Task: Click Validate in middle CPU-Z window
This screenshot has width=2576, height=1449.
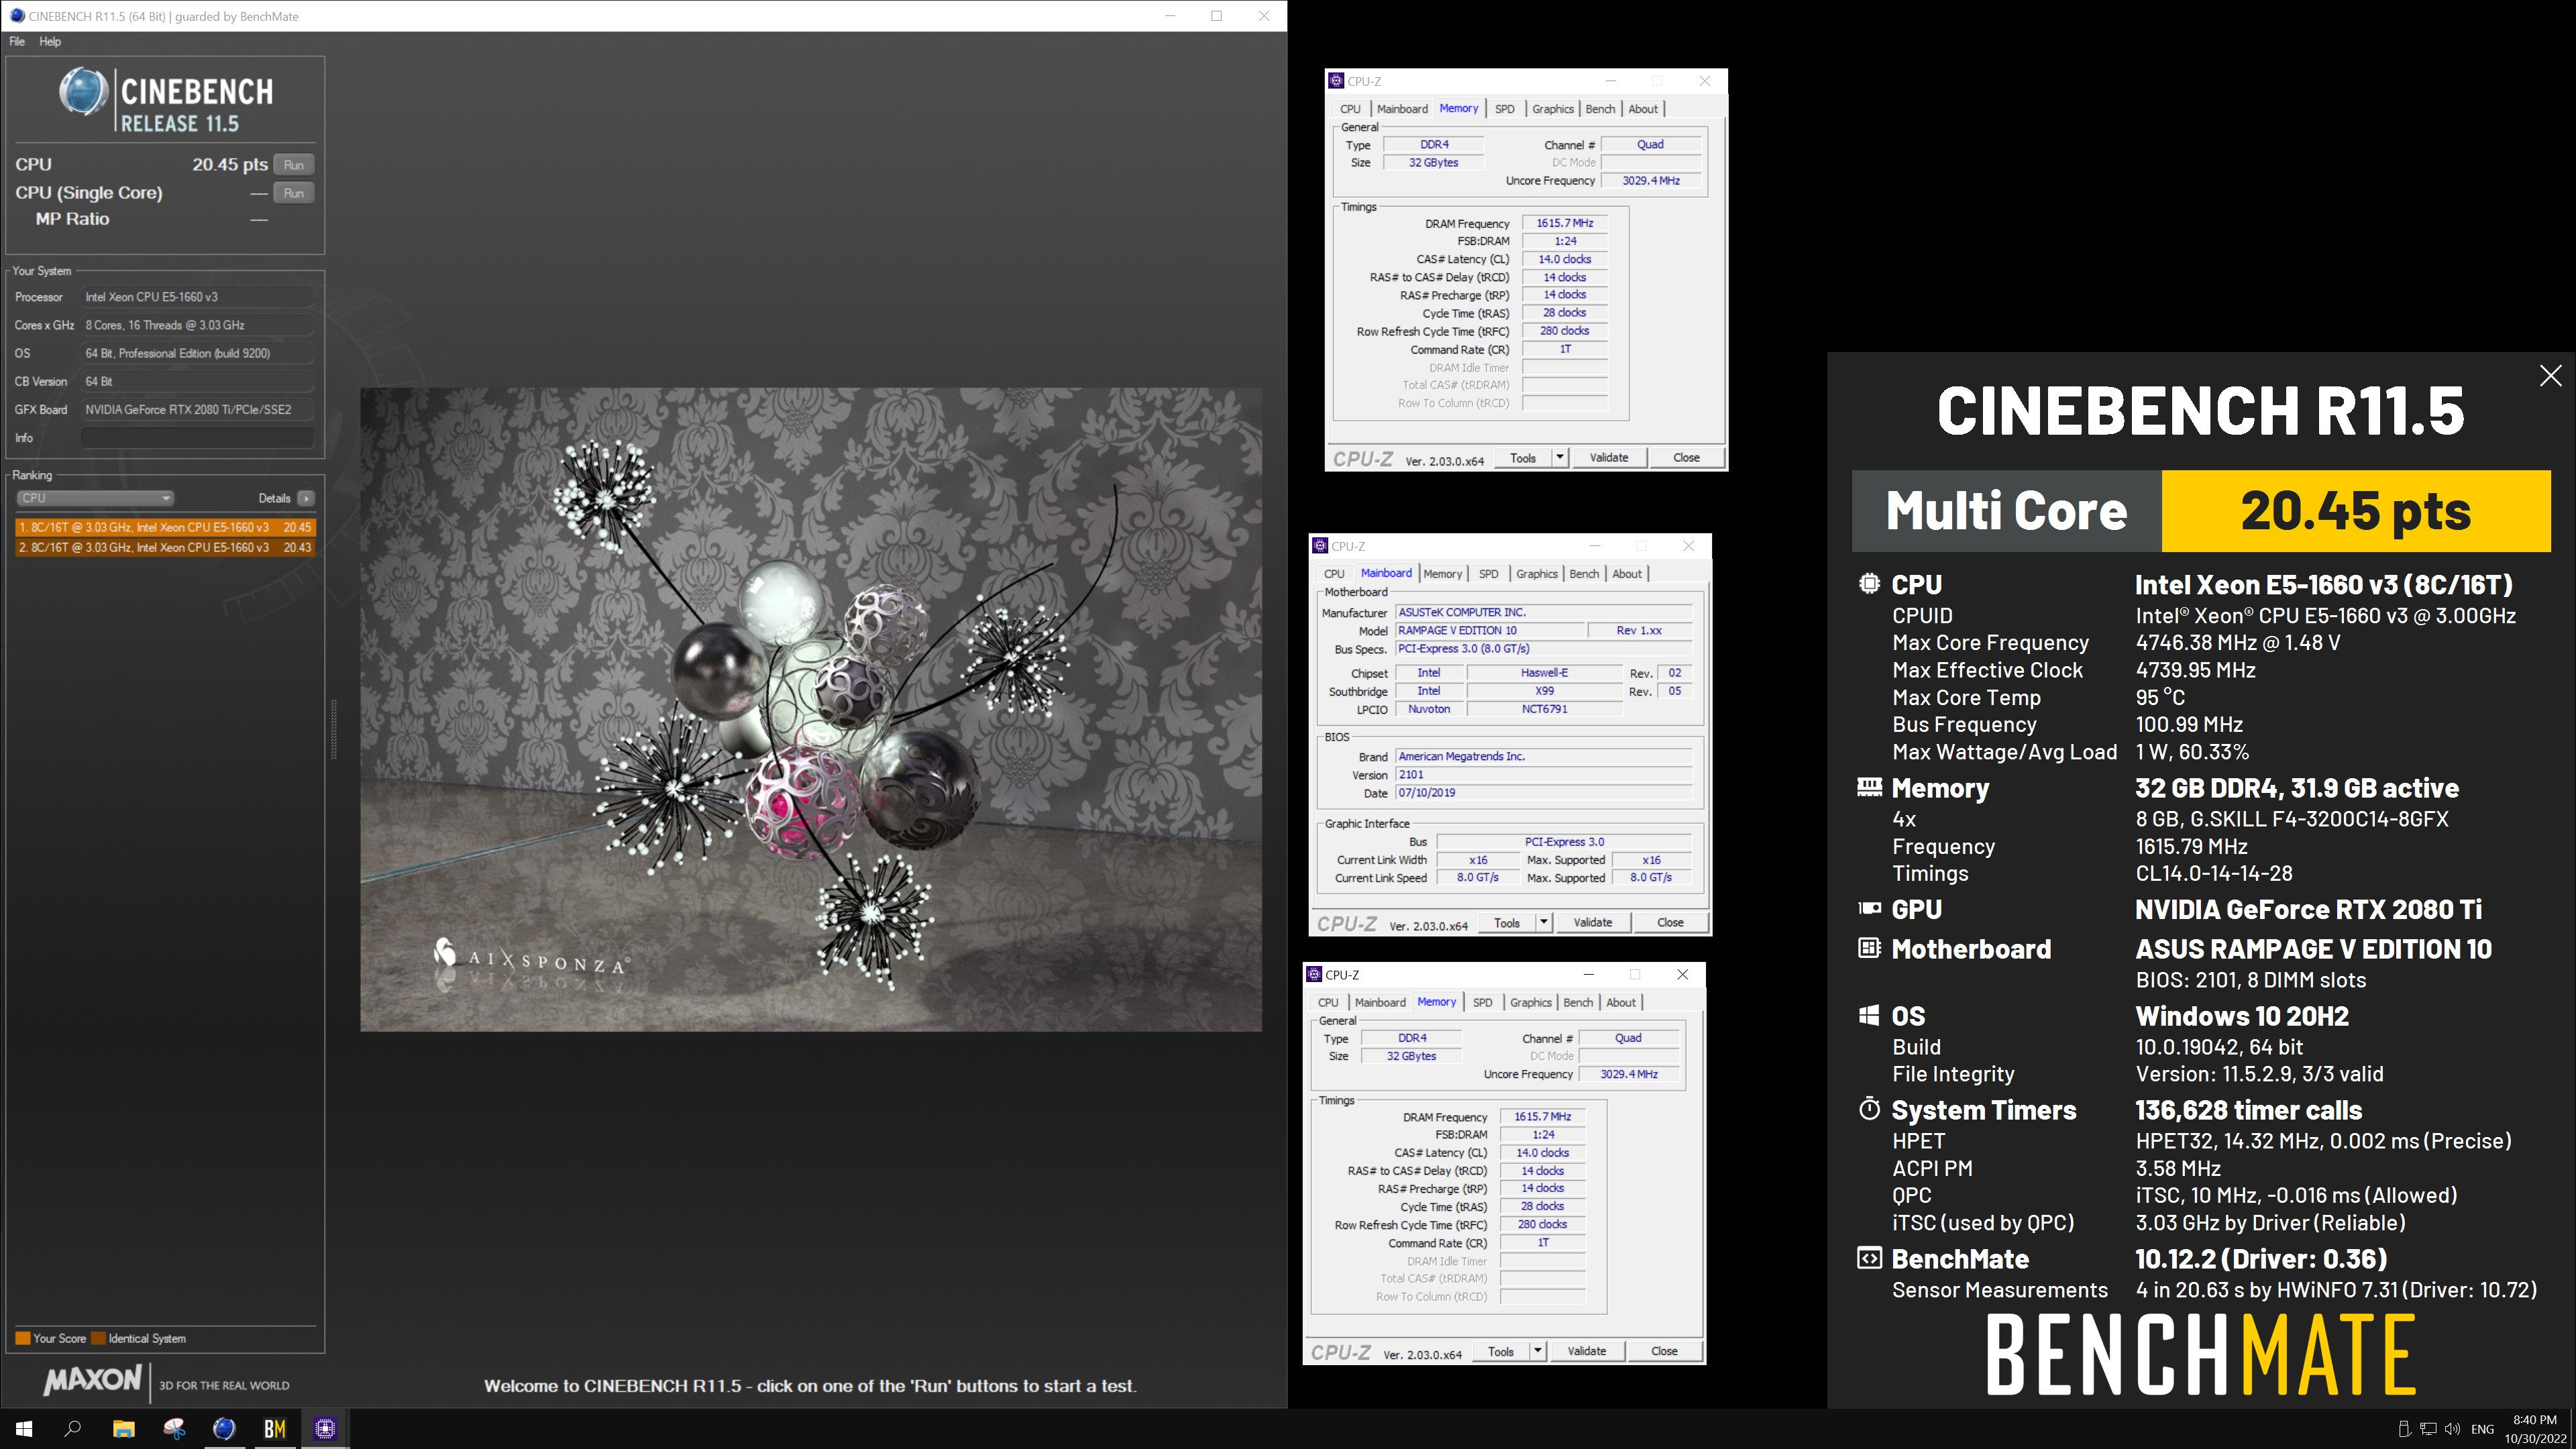Action: (1593, 922)
